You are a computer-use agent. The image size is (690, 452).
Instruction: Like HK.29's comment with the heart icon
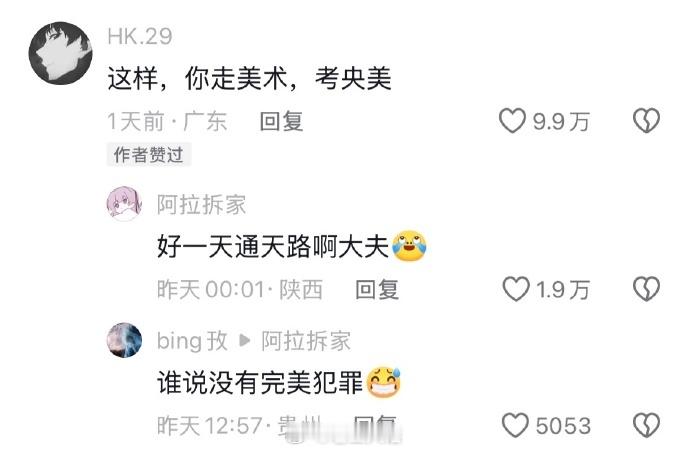[x=512, y=121]
